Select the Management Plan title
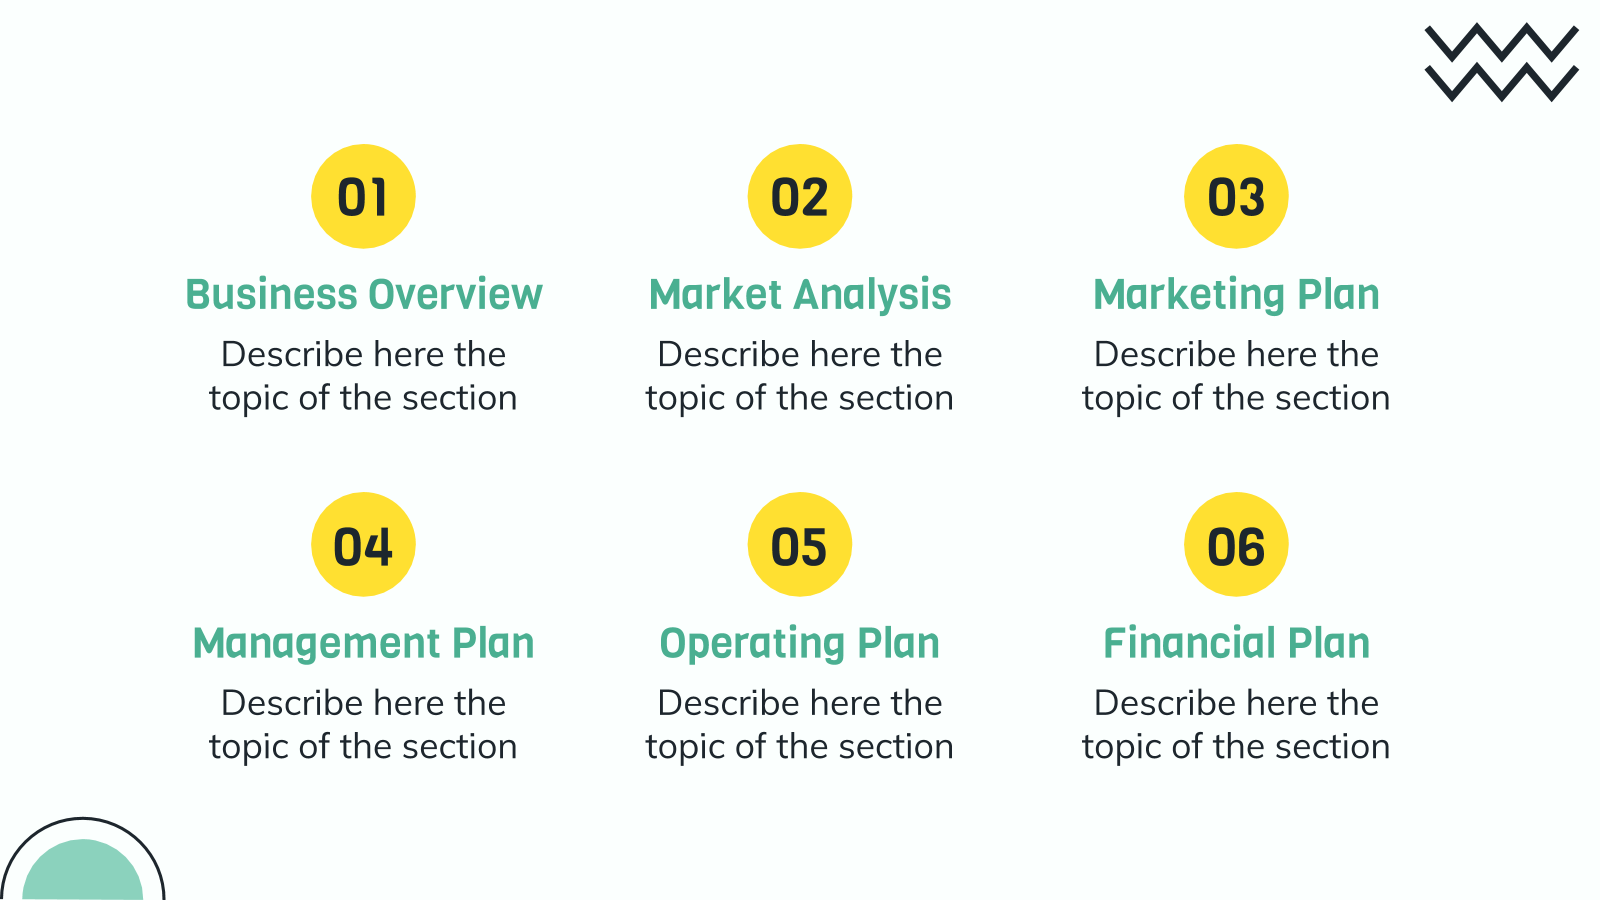Viewport: 1600px width, 900px height. tap(363, 644)
